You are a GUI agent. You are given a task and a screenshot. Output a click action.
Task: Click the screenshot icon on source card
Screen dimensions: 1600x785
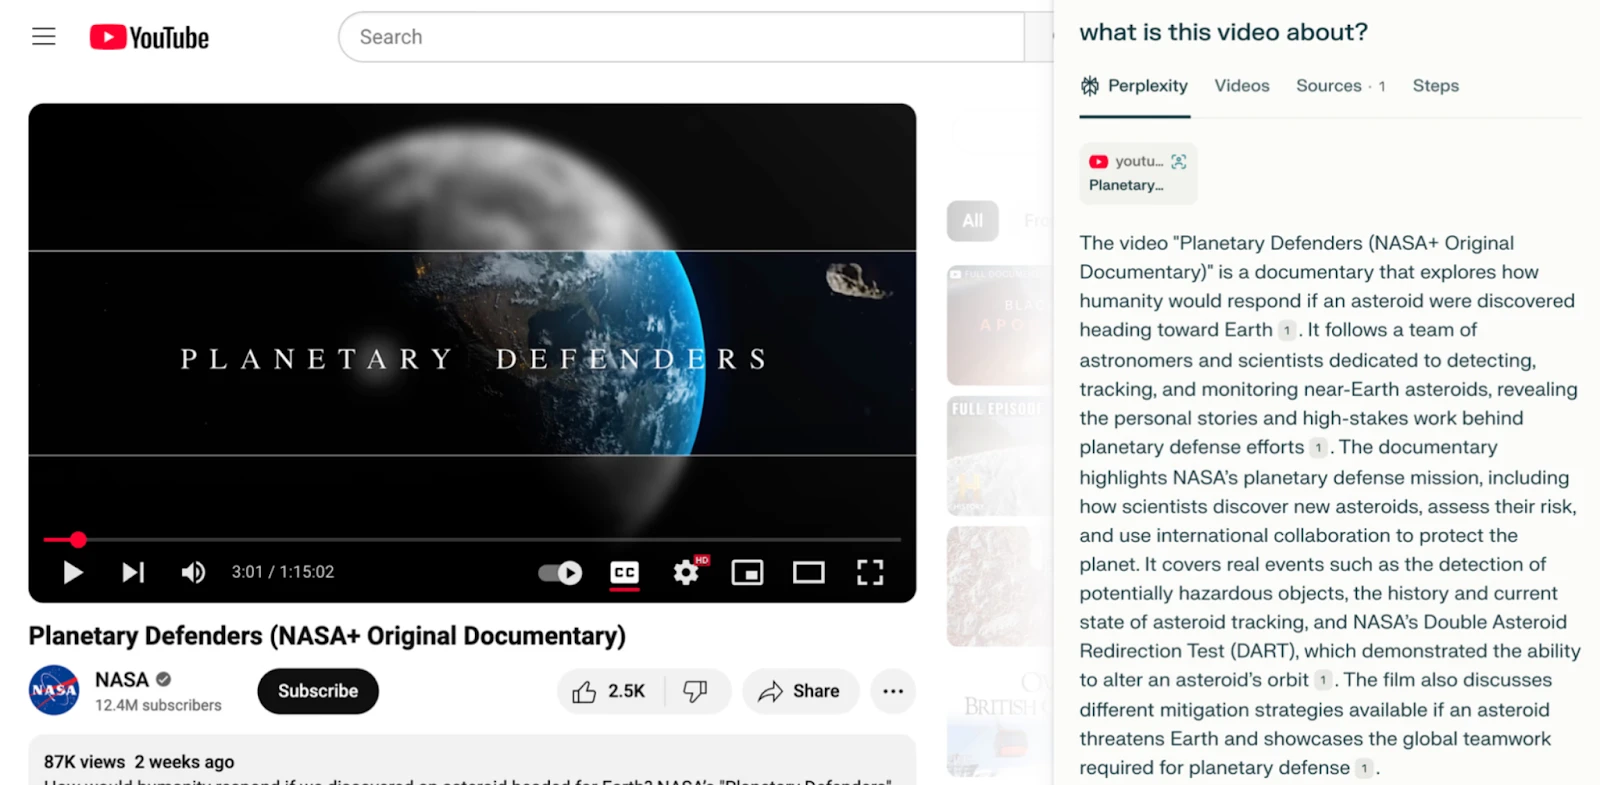(1179, 161)
